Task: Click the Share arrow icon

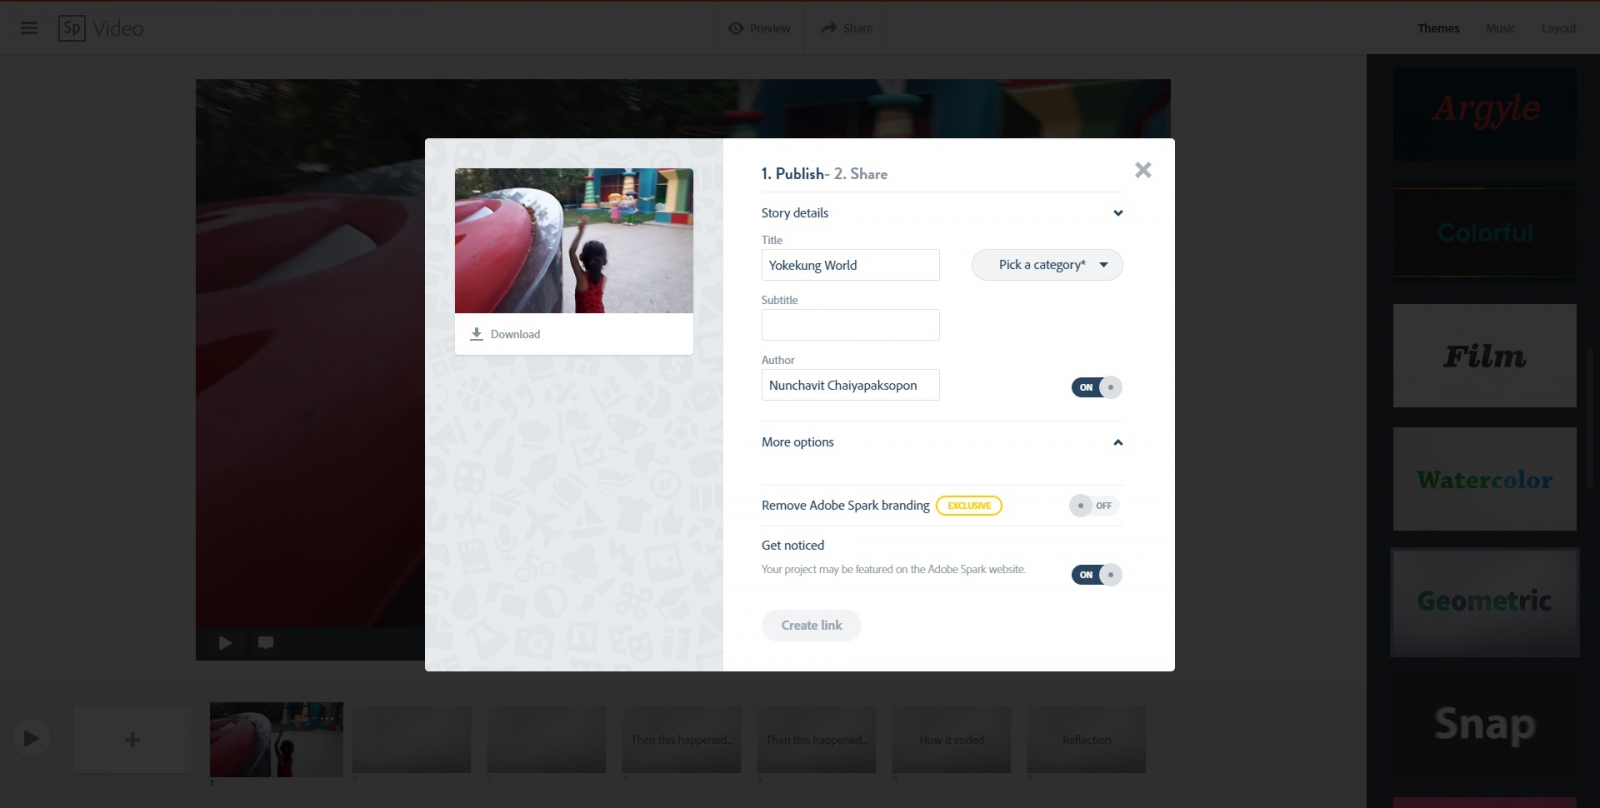Action: pyautogui.click(x=829, y=28)
